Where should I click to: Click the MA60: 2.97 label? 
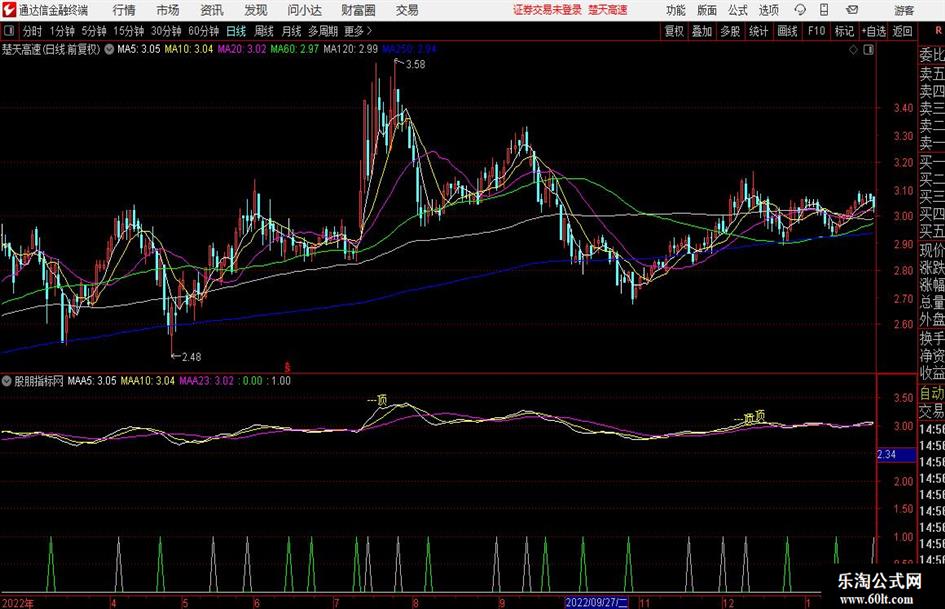[295, 49]
